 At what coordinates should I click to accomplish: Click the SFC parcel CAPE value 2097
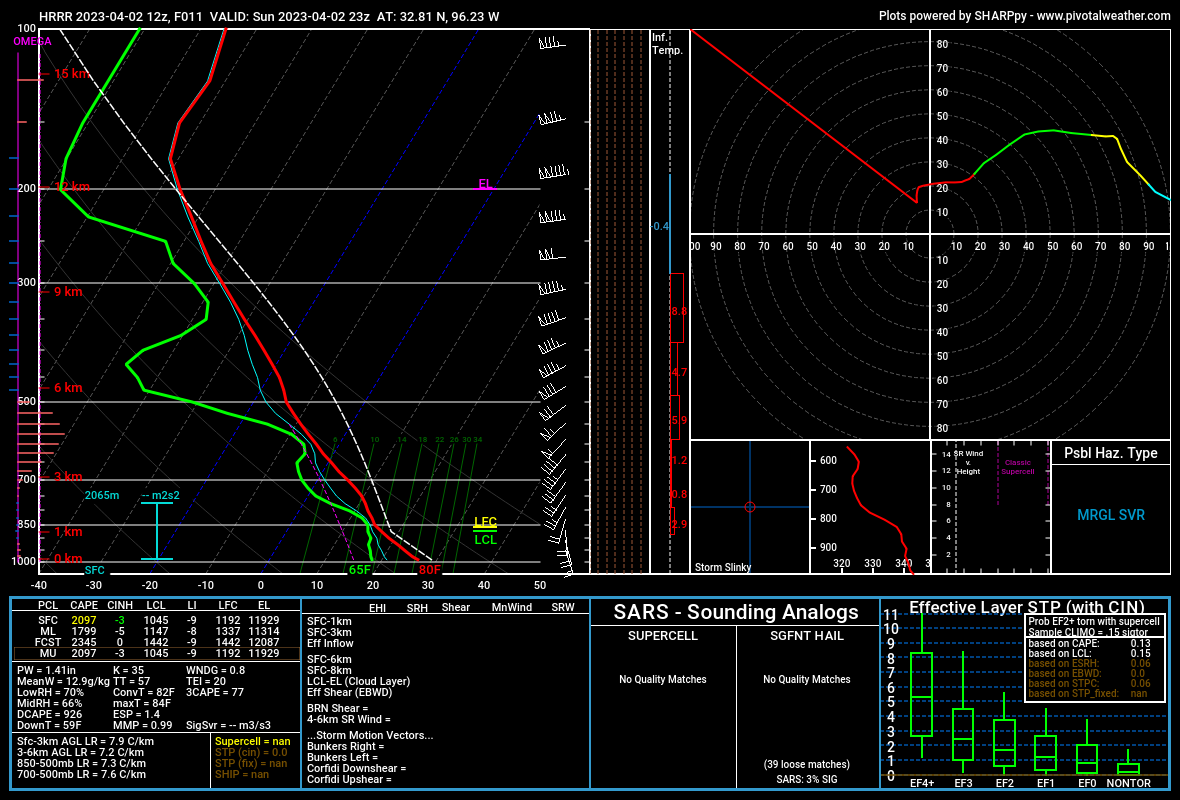click(x=84, y=620)
